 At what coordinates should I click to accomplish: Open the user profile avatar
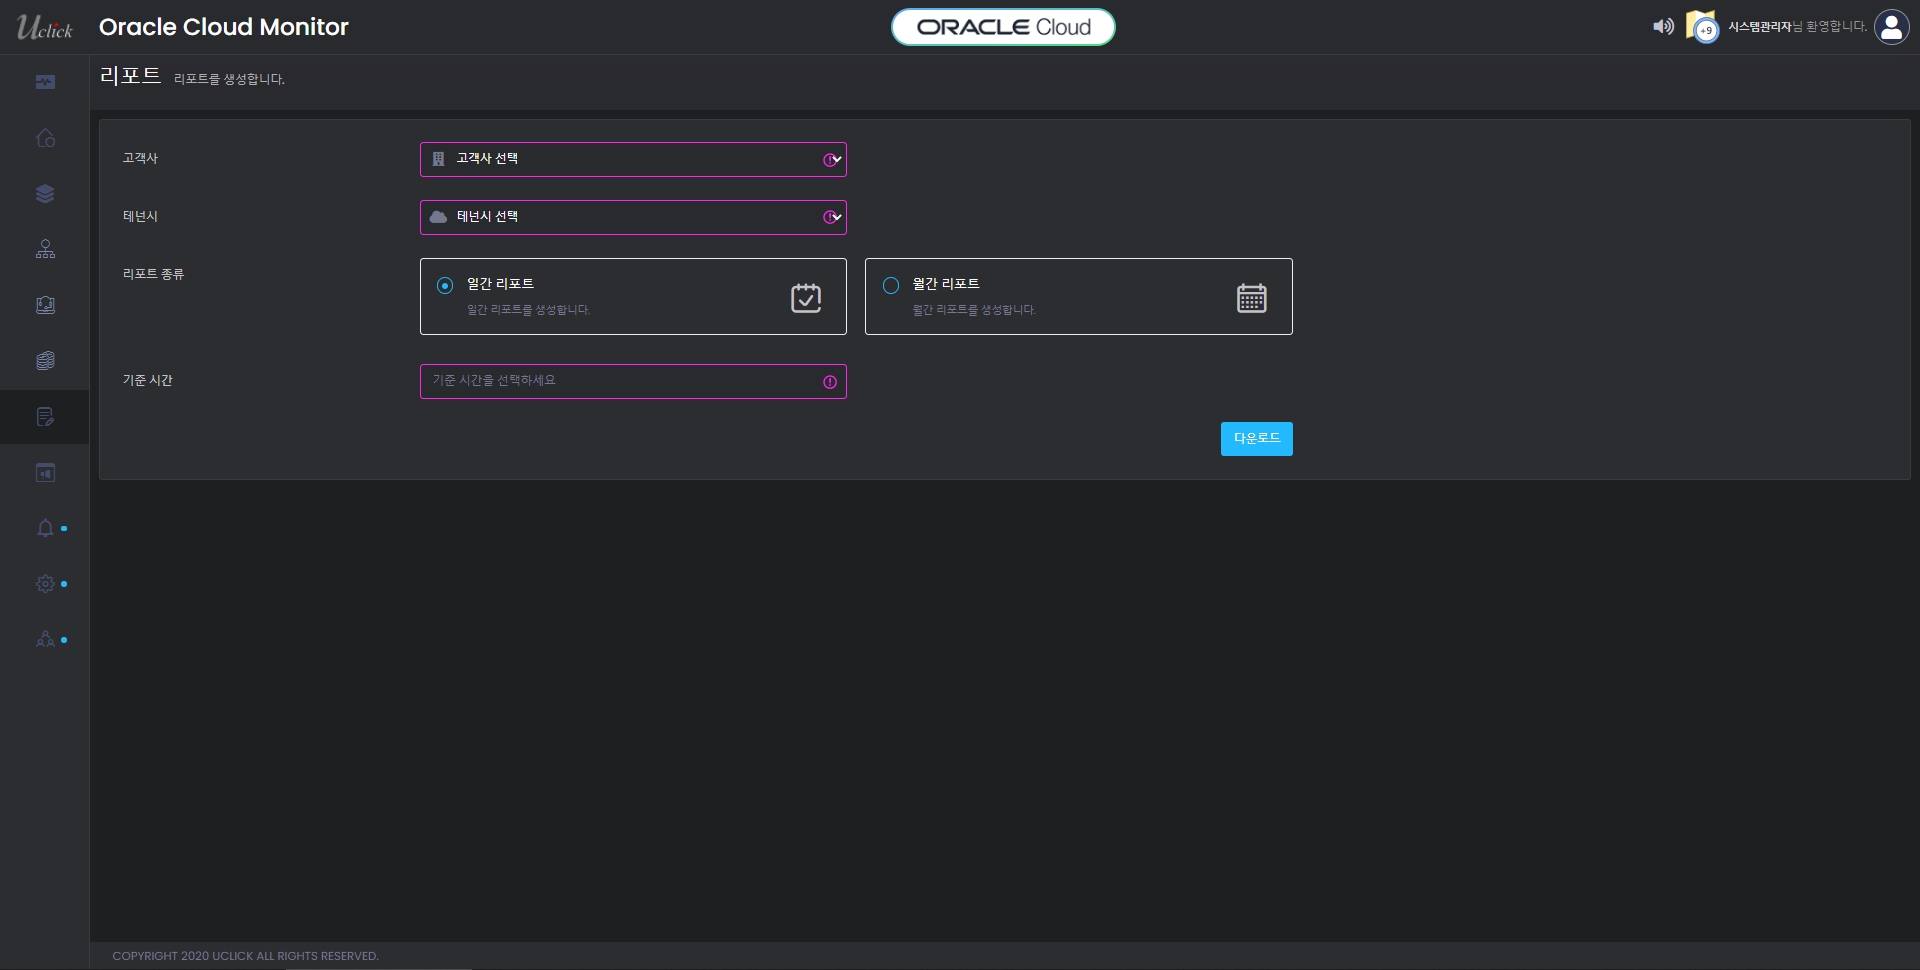click(x=1891, y=27)
